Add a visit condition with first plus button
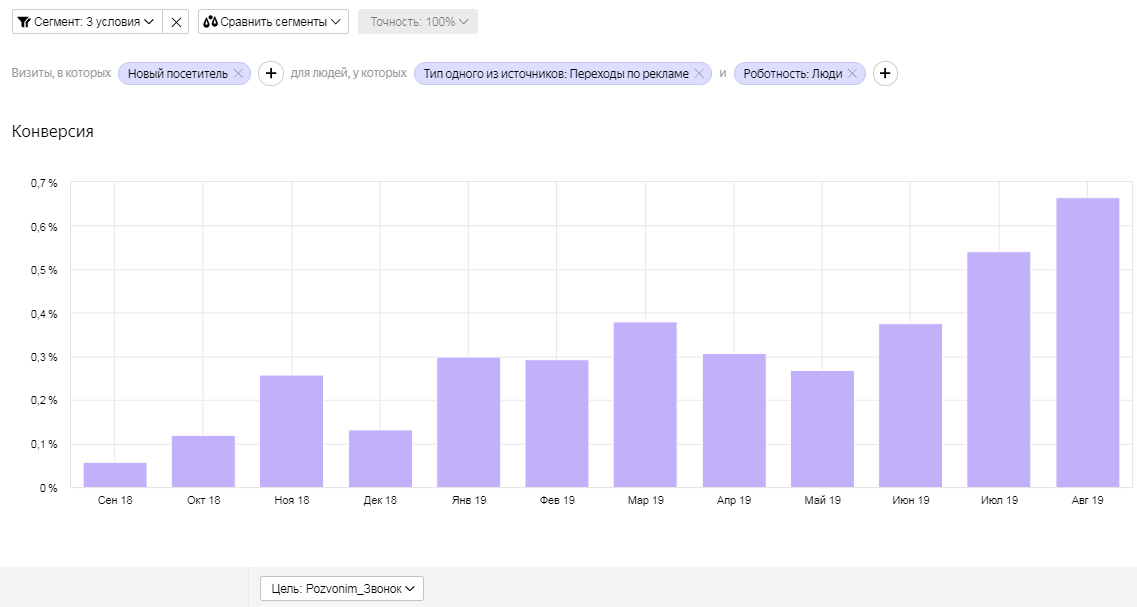The height and width of the screenshot is (607, 1137). click(271, 74)
